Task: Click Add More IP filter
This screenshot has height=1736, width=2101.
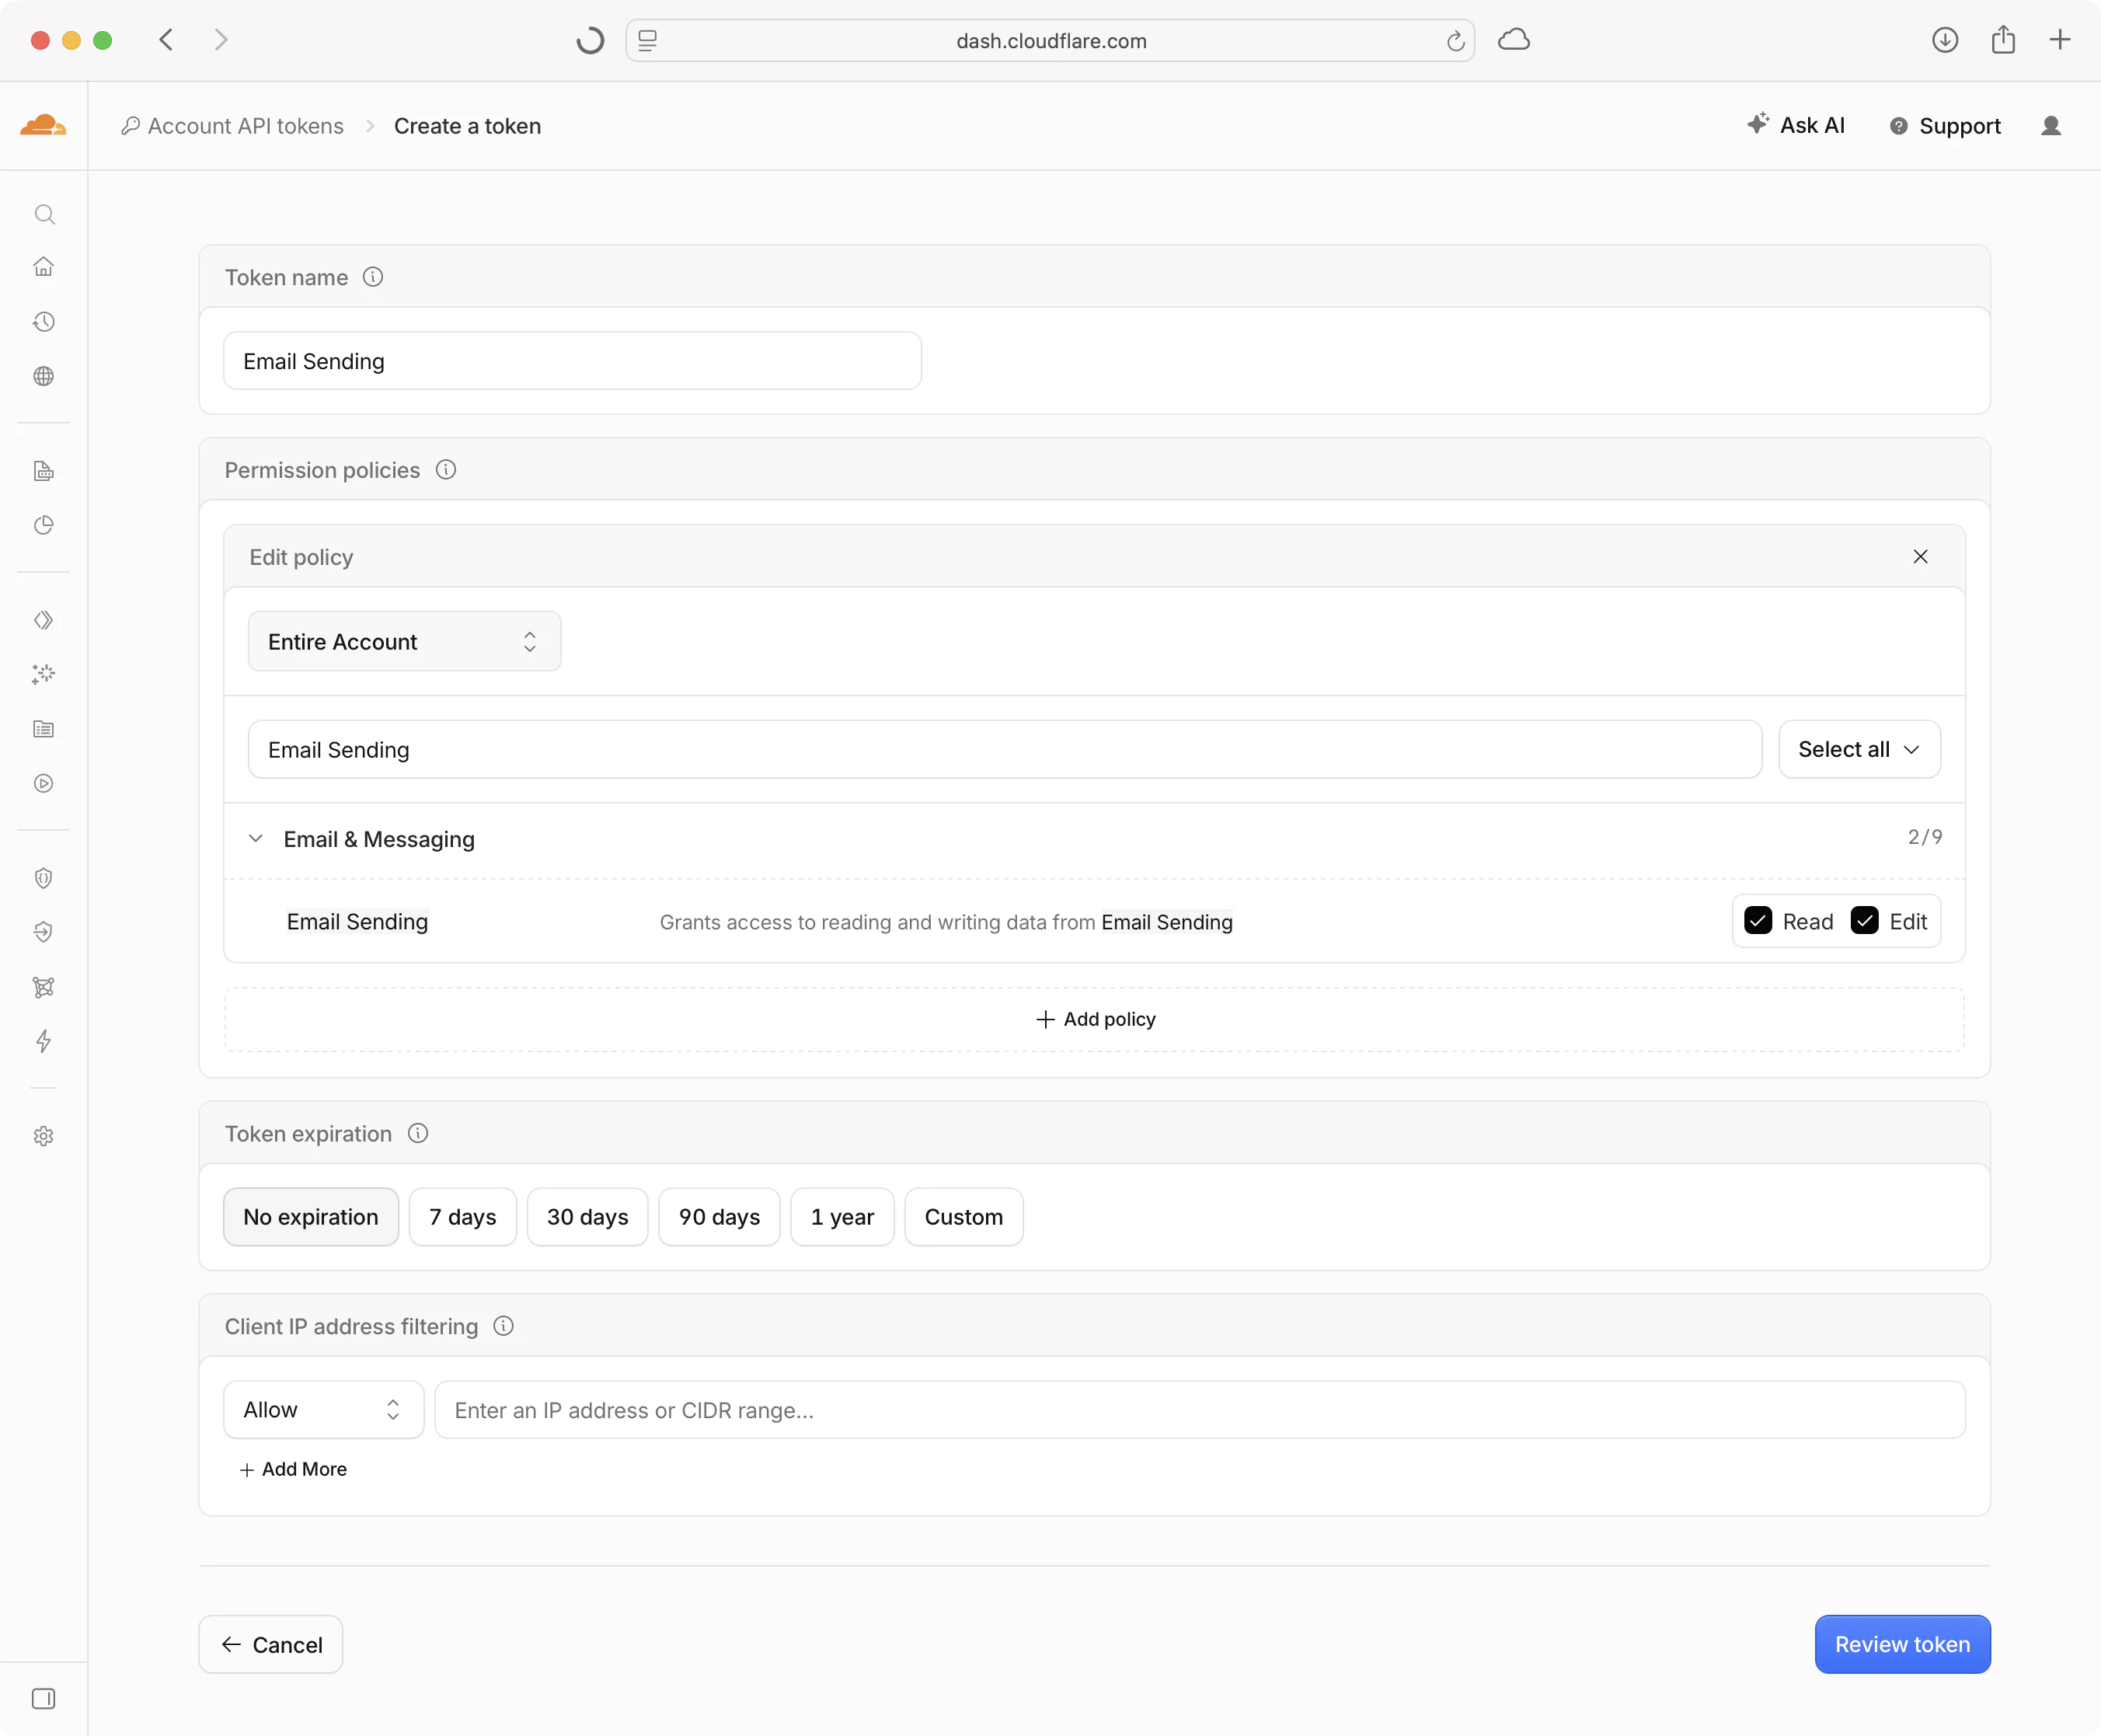Action: point(293,1469)
